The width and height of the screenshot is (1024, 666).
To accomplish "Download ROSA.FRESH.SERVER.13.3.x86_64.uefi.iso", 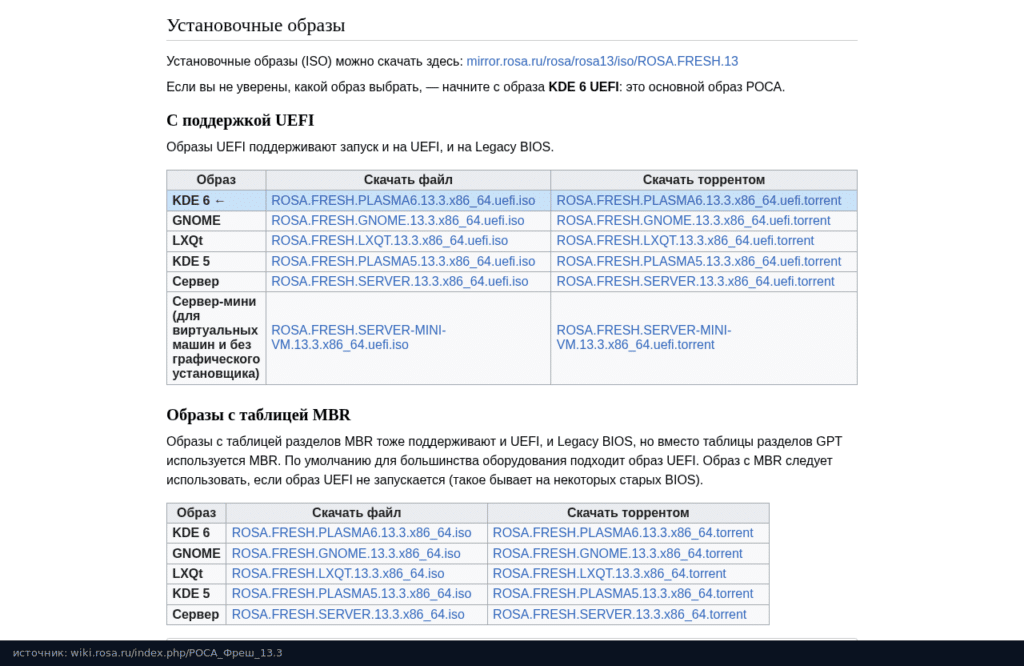I will pos(400,281).
